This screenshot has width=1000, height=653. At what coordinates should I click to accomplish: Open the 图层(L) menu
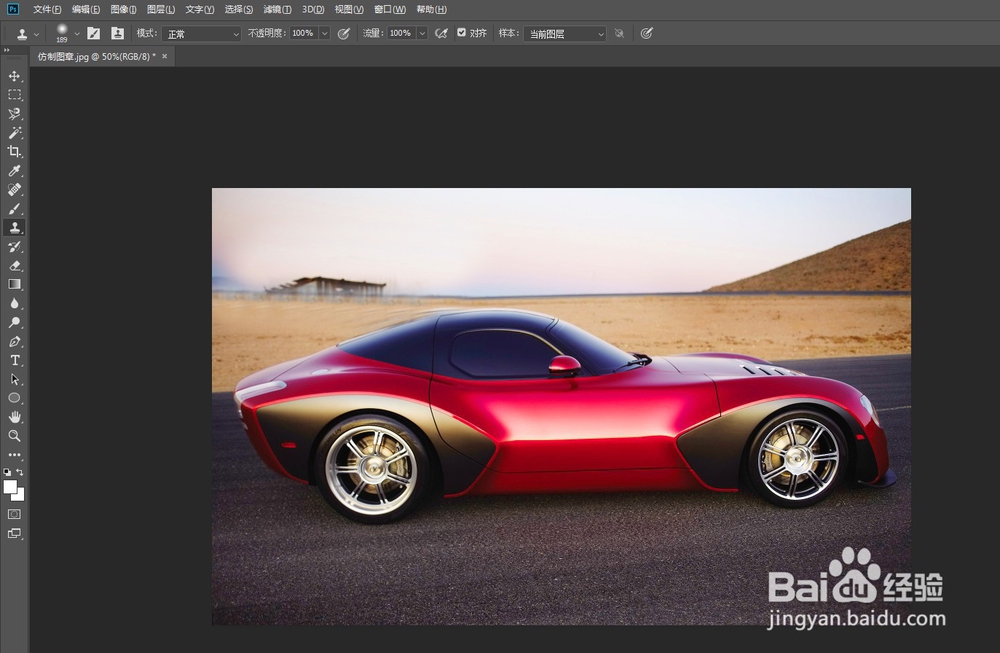point(161,10)
